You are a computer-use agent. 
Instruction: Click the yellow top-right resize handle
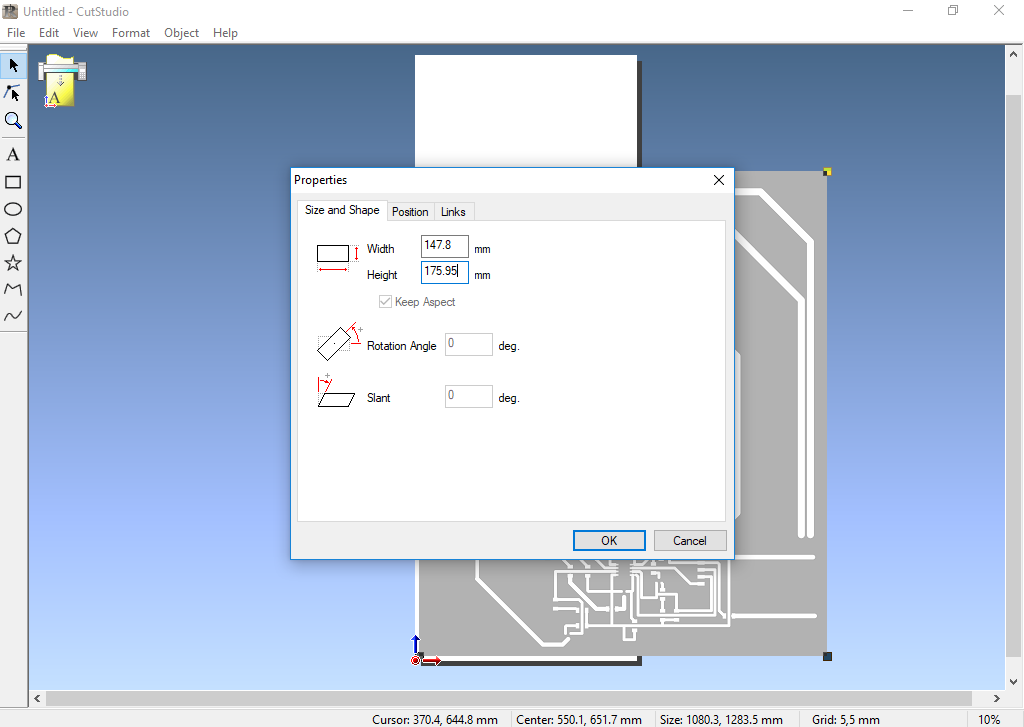coord(827,172)
